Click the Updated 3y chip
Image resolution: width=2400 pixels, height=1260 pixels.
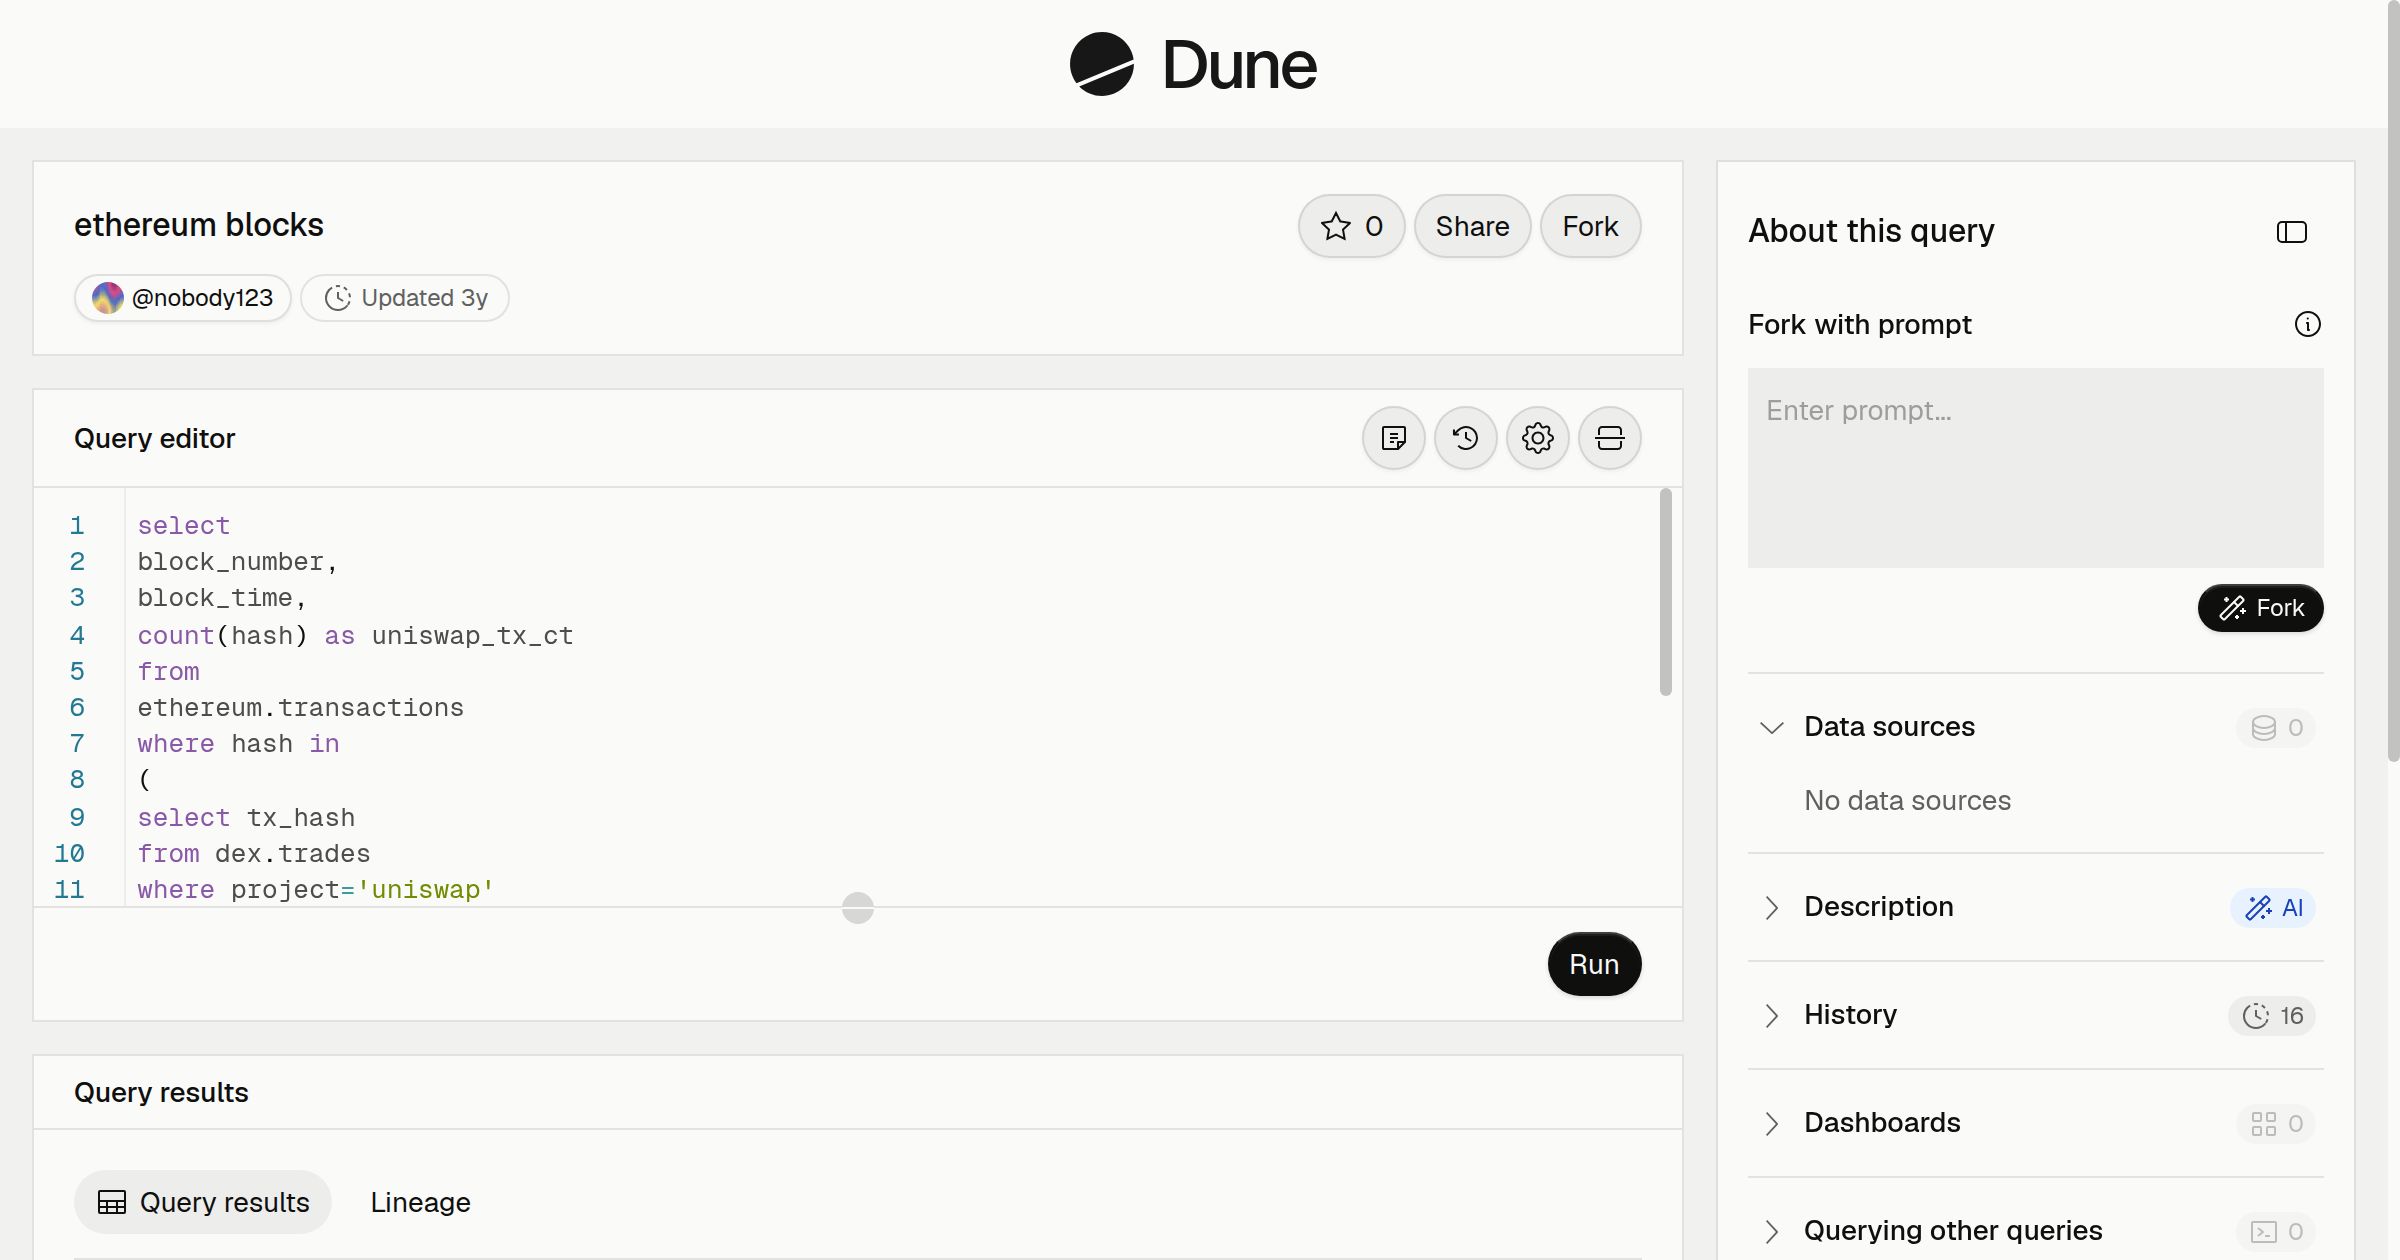[x=405, y=298]
